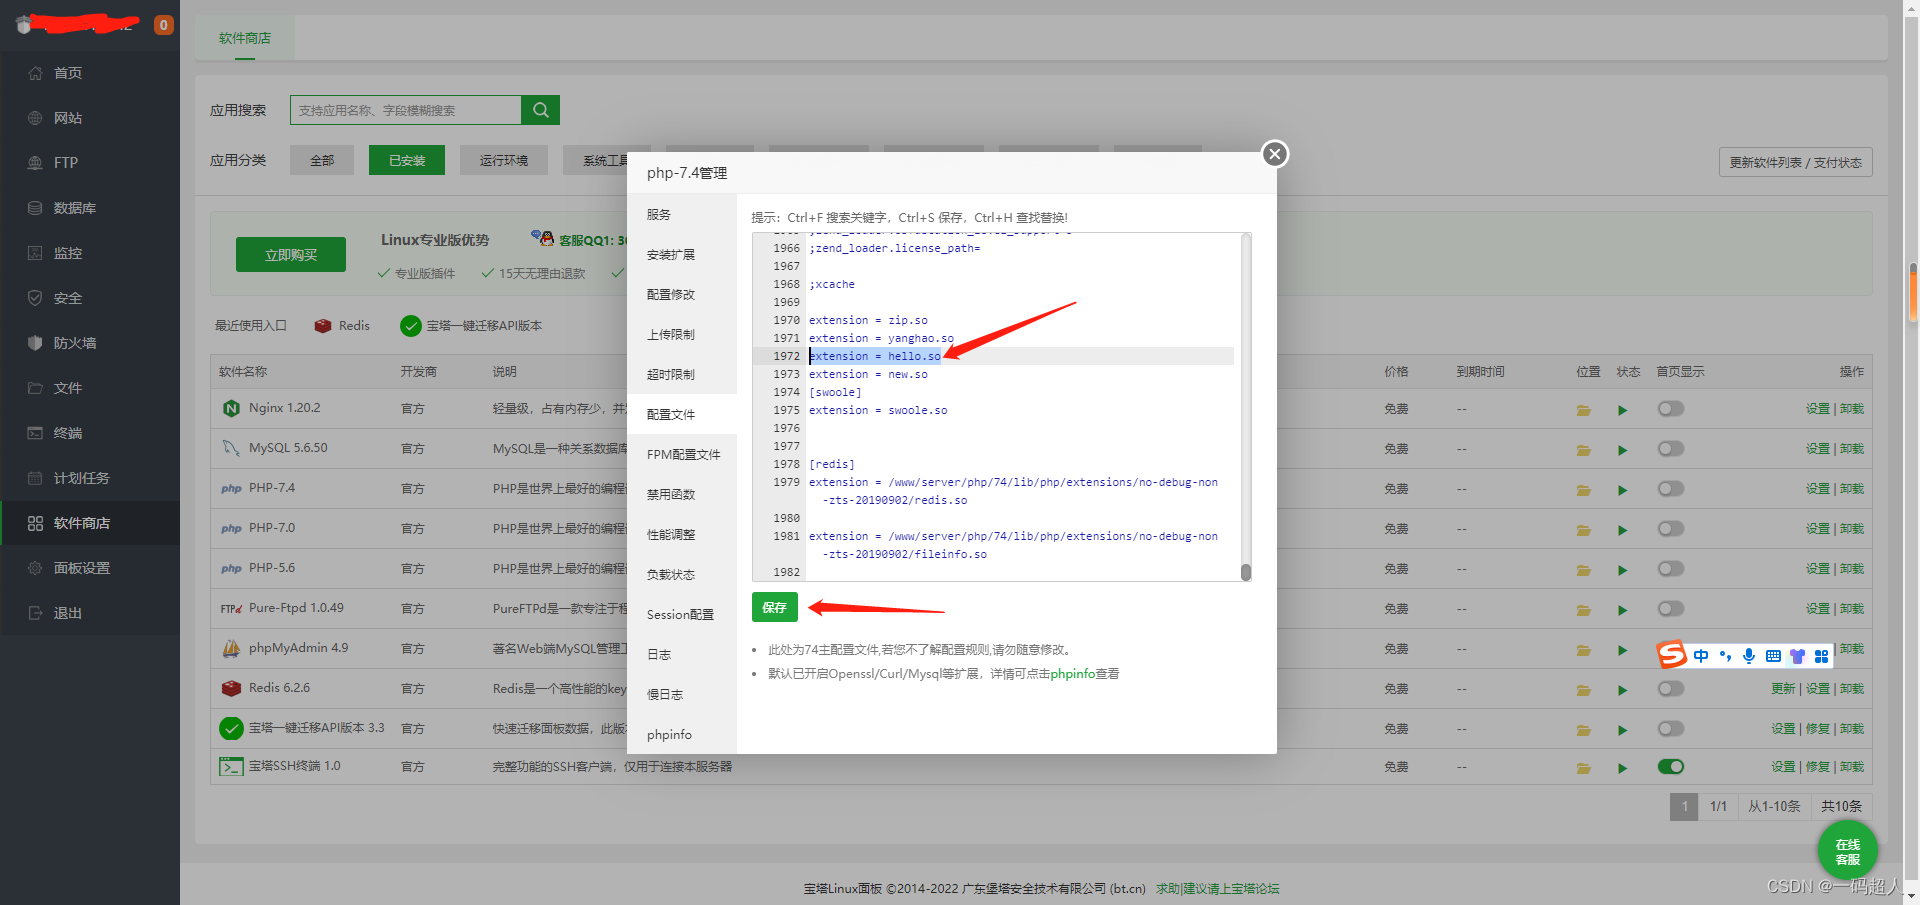
Task: Click the search magnifier button
Action: pos(540,110)
